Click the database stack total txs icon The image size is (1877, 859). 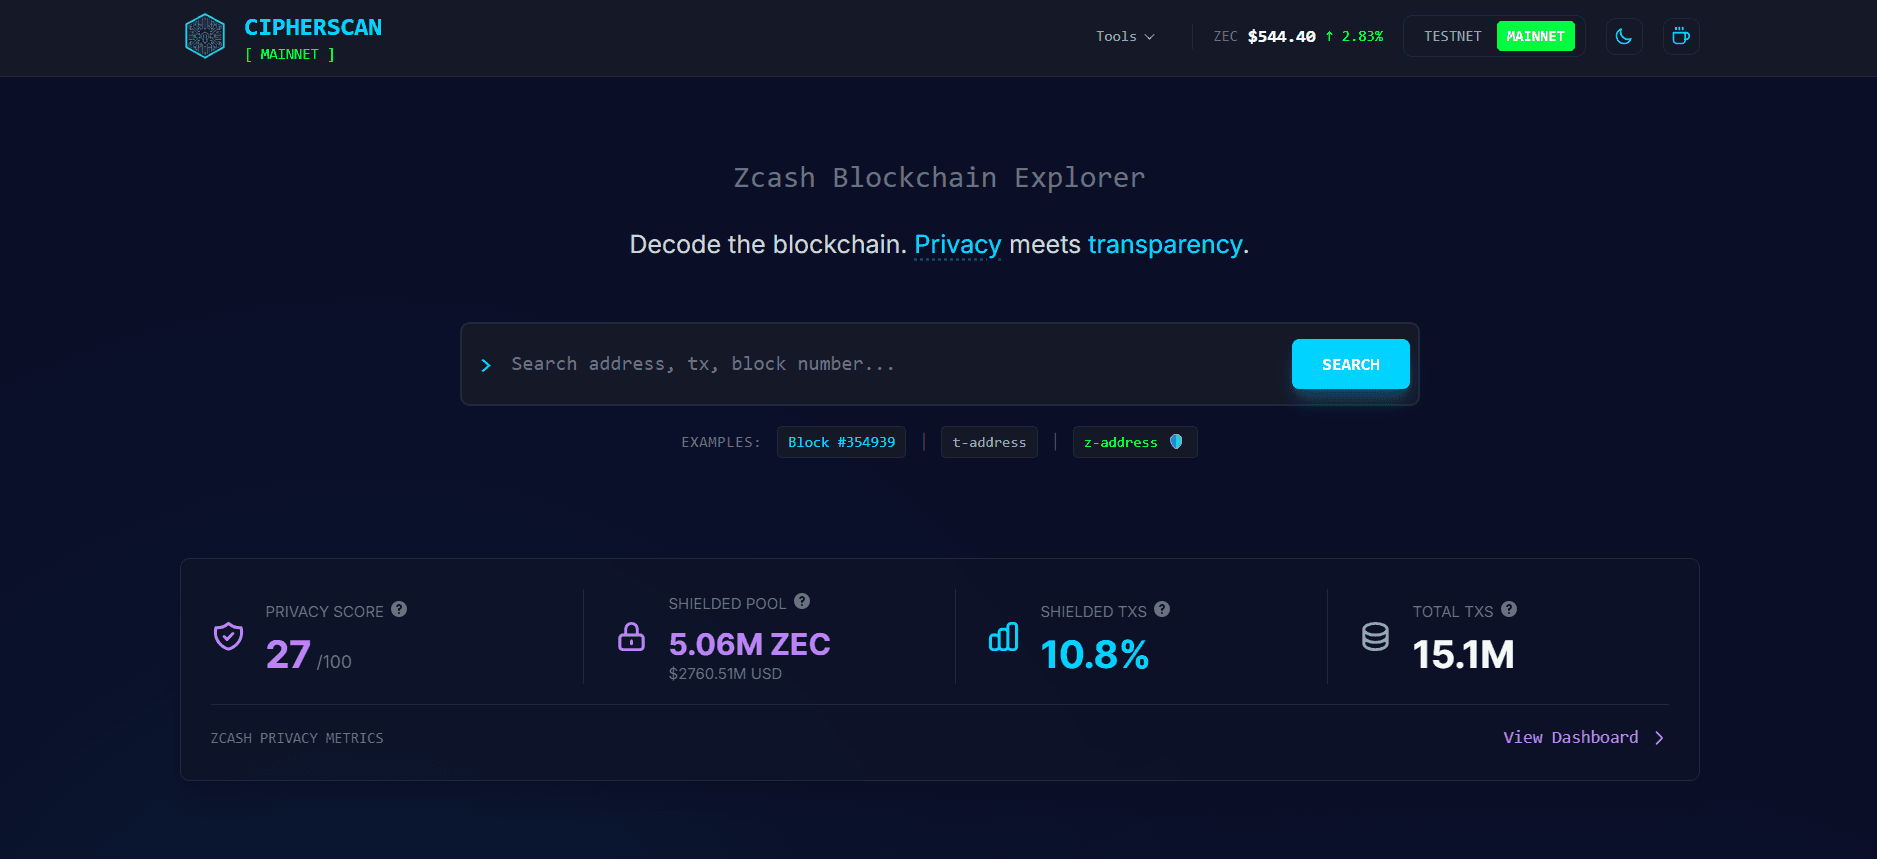coord(1375,636)
